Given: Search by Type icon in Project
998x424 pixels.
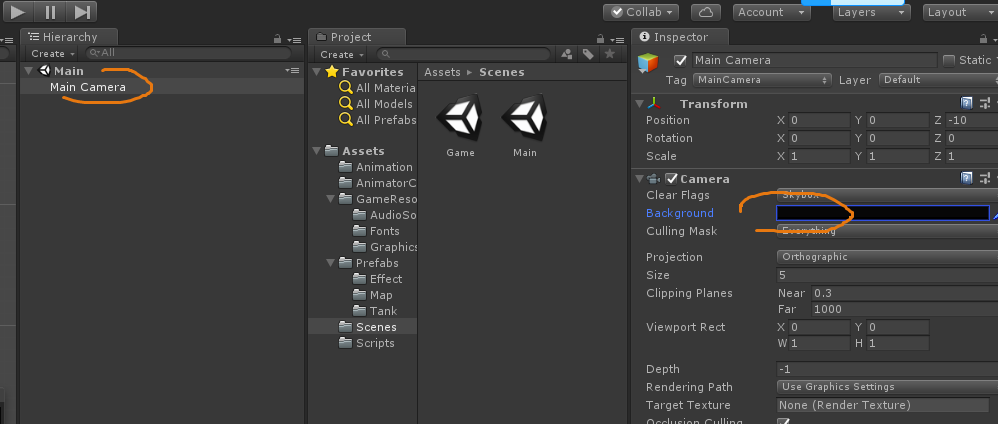Looking at the screenshot, I should click(566, 55).
